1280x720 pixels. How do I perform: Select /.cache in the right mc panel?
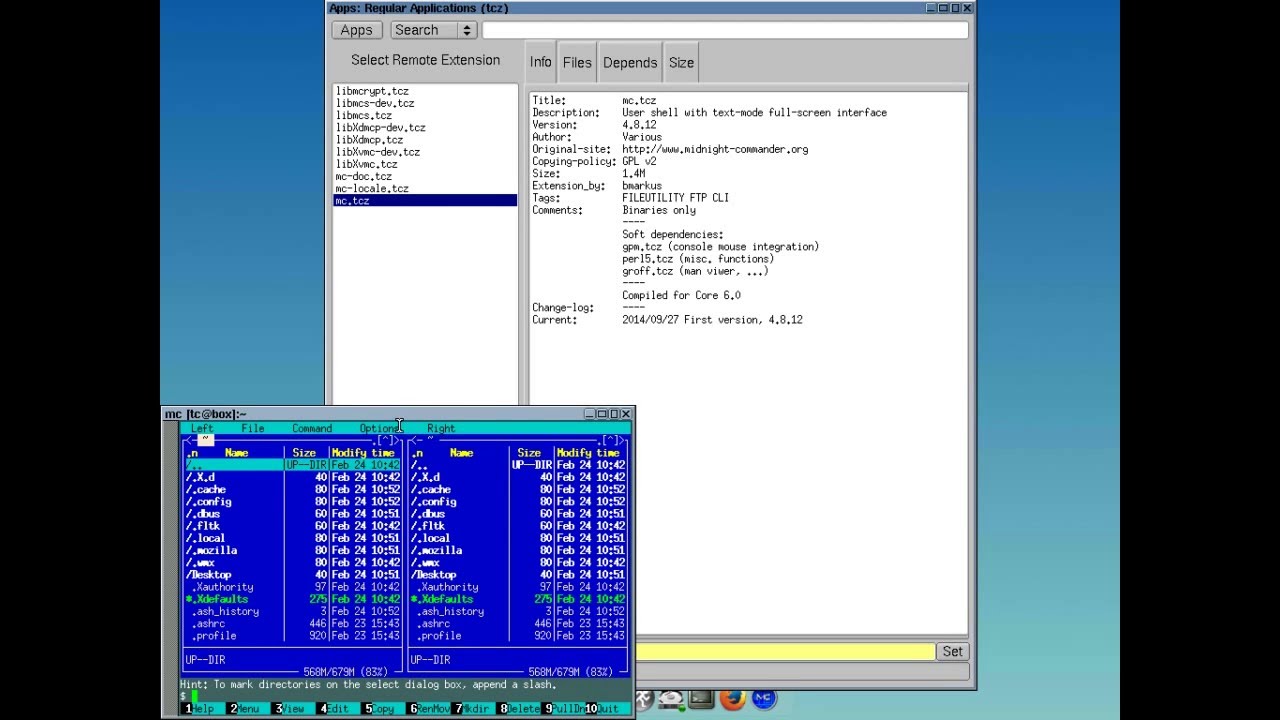(x=517, y=490)
